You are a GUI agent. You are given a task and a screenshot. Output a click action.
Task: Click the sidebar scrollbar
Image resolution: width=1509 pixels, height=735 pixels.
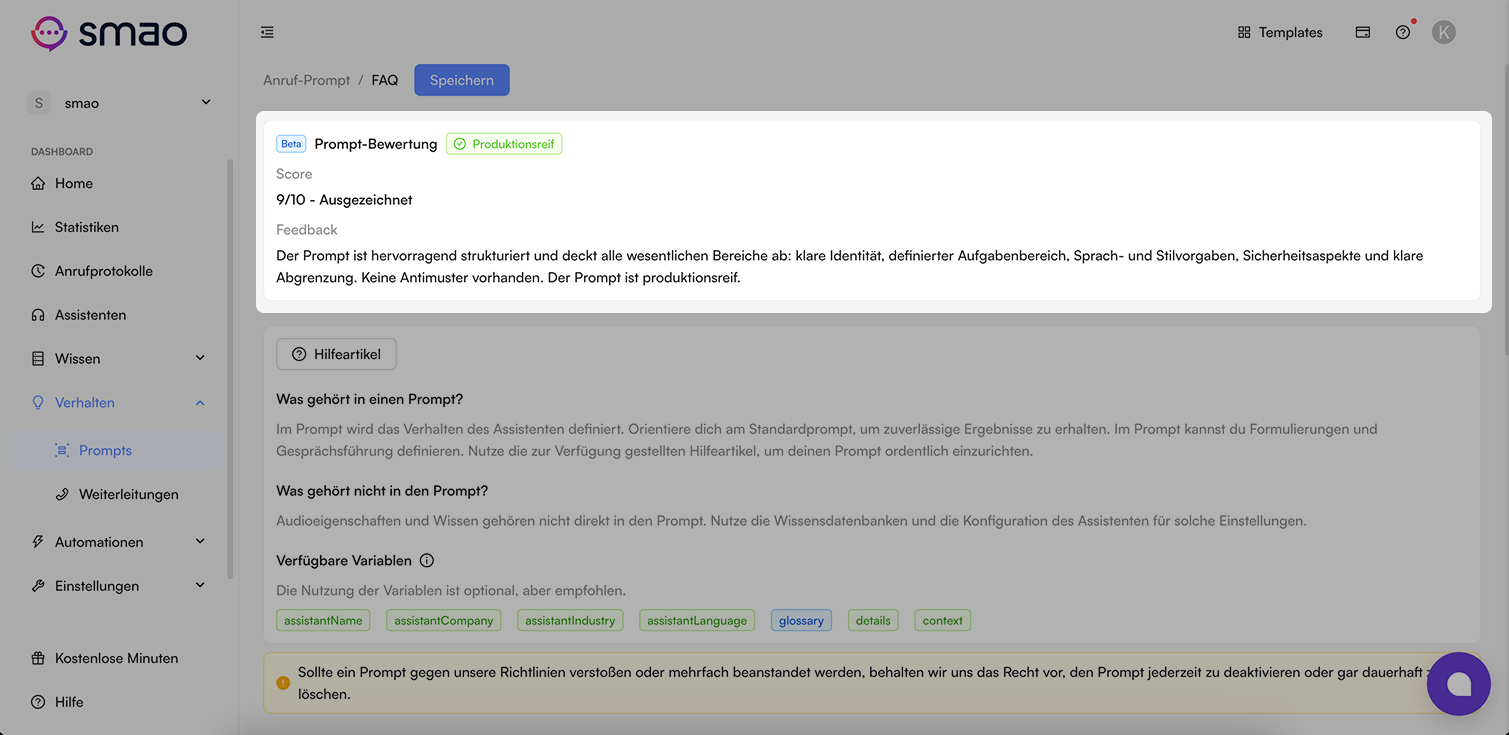tap(230, 368)
